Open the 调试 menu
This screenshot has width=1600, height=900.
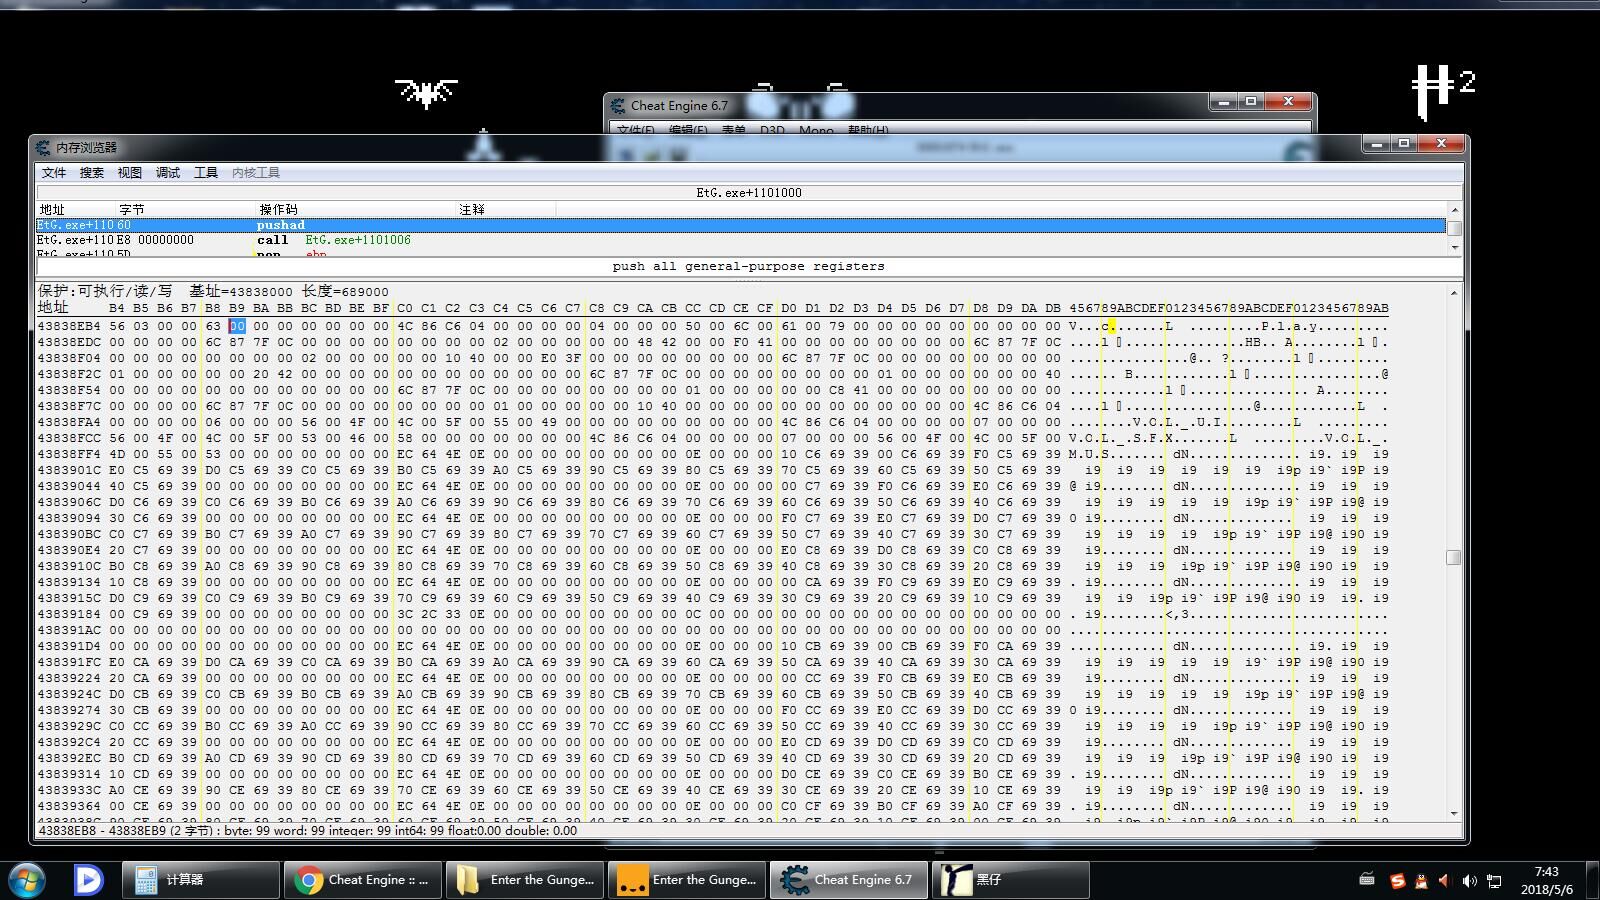(x=167, y=173)
